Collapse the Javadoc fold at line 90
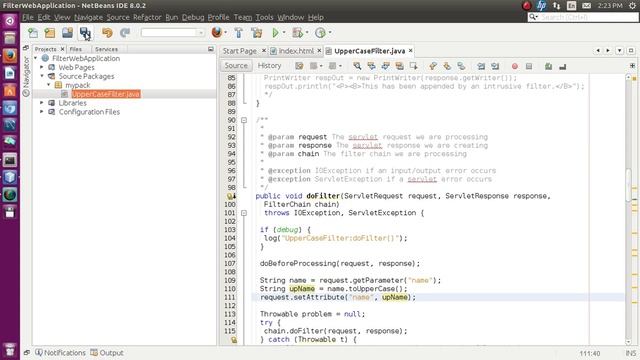This screenshot has width=640, height=360. [x=244, y=120]
